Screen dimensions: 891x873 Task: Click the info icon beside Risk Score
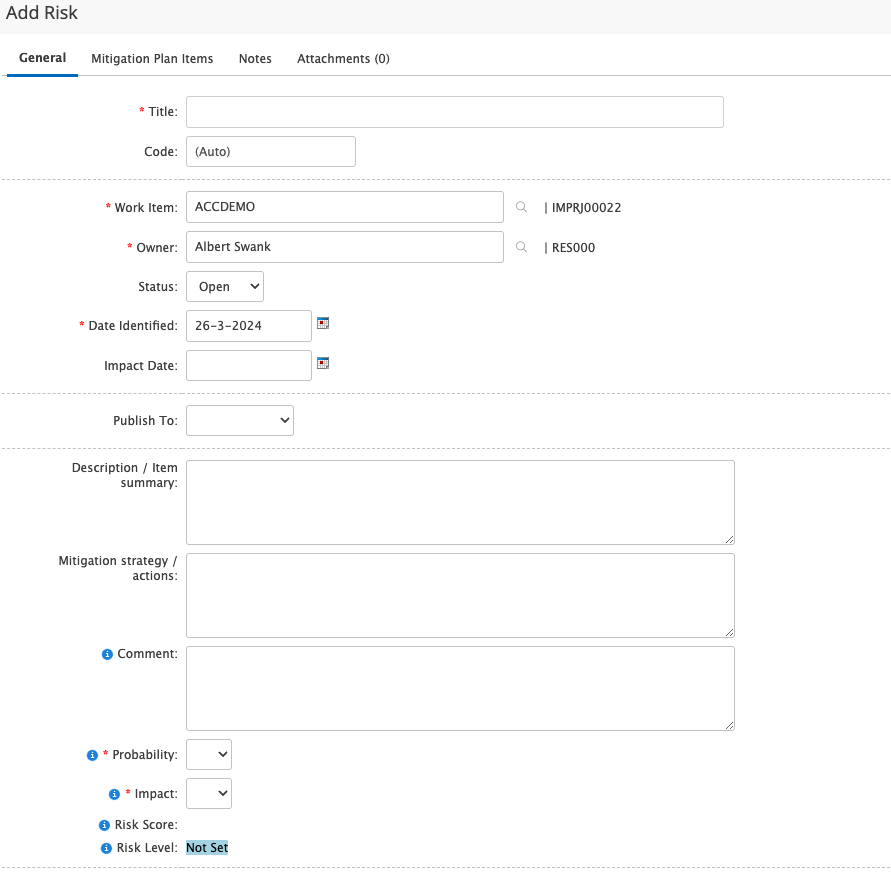104,825
